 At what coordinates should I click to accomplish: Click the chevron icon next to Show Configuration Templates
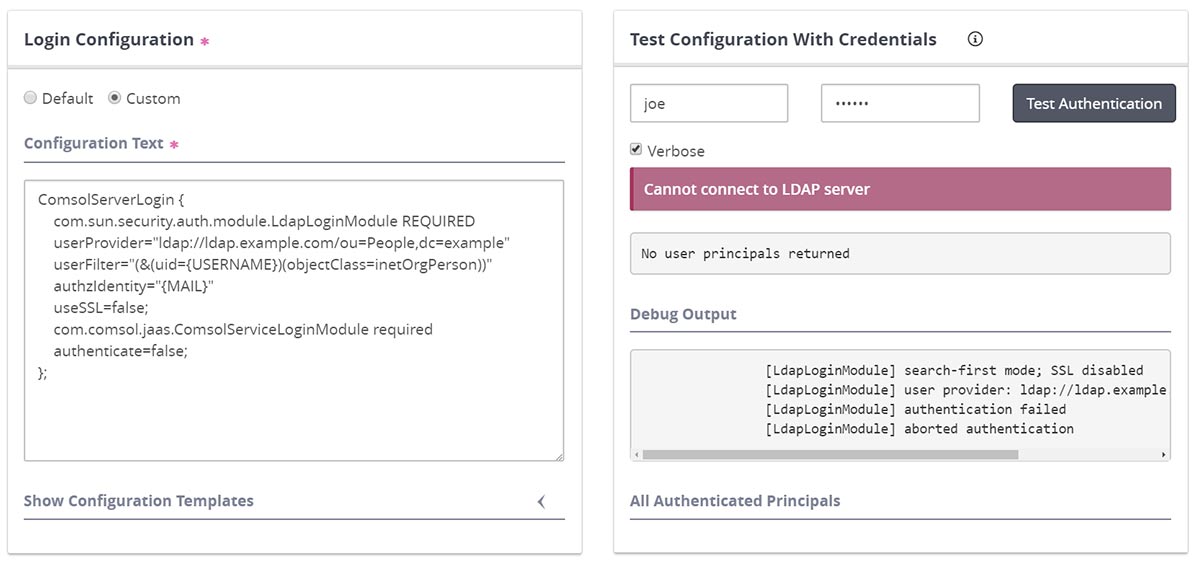pos(541,501)
